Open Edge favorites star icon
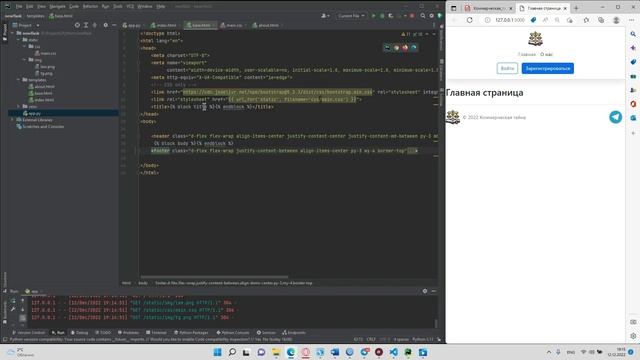Viewport: 640px width, 360px height. coord(586,20)
